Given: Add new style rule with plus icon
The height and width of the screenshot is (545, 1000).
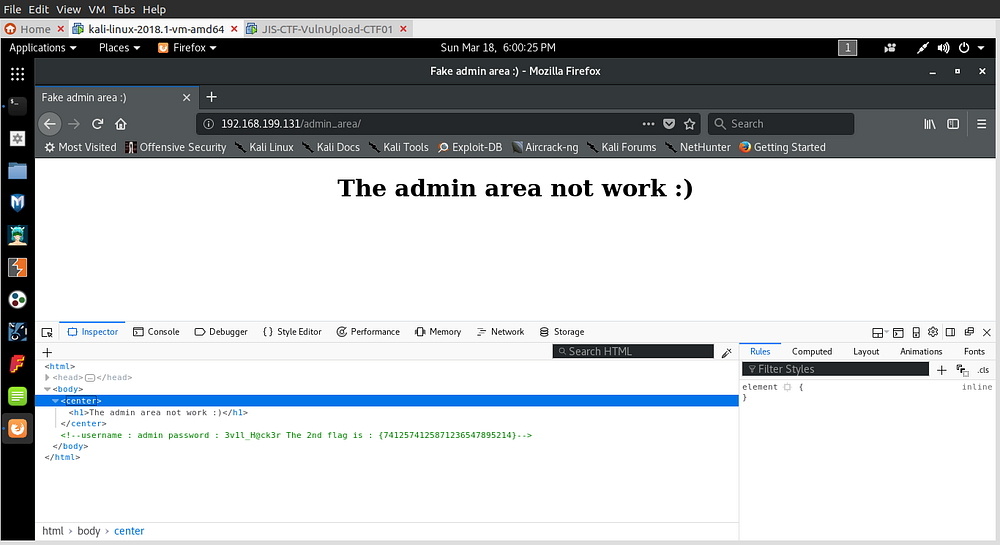Looking at the screenshot, I should pos(941,369).
